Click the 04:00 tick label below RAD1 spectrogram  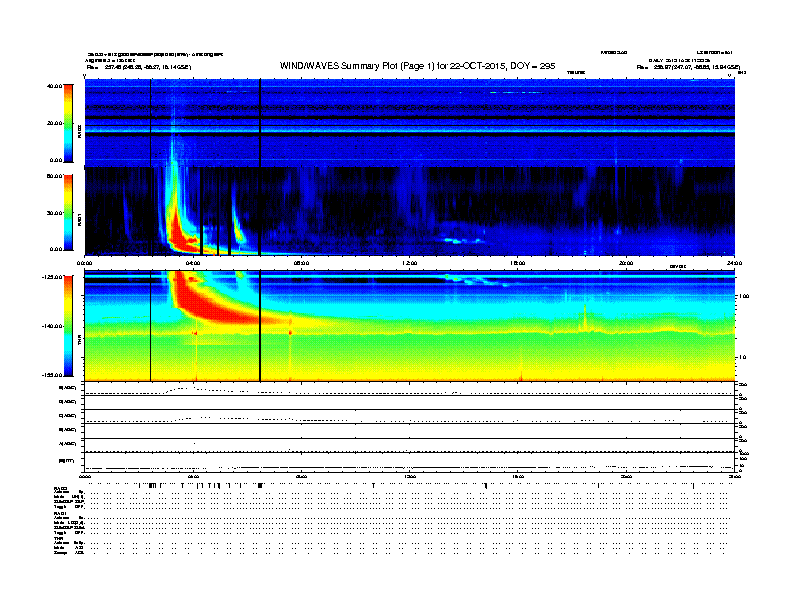(x=193, y=263)
